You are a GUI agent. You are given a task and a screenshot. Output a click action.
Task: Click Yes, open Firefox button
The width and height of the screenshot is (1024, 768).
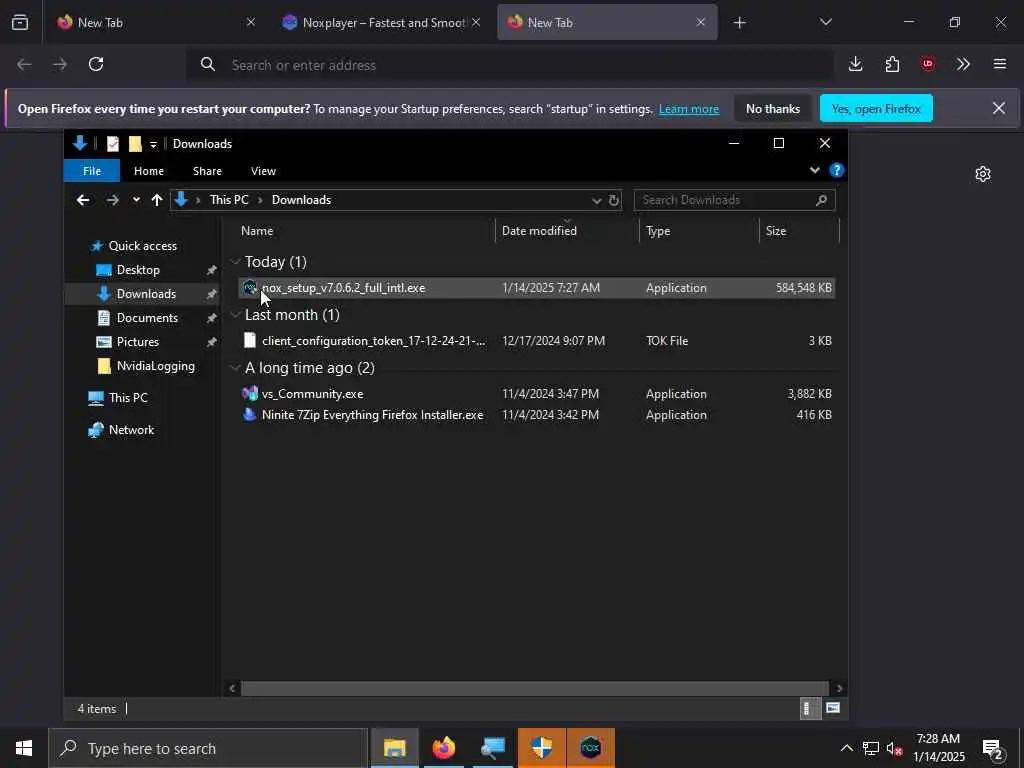click(876, 108)
